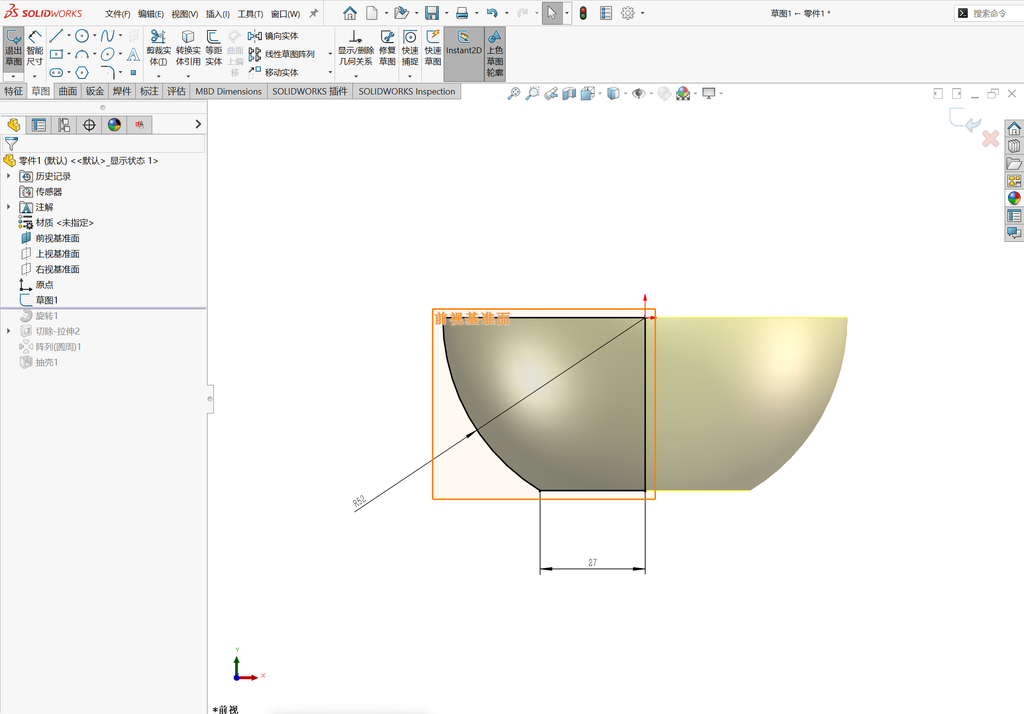This screenshot has height=714, width=1024.
Task: Open PropertyManager tab in left panel
Action: pos(39,125)
